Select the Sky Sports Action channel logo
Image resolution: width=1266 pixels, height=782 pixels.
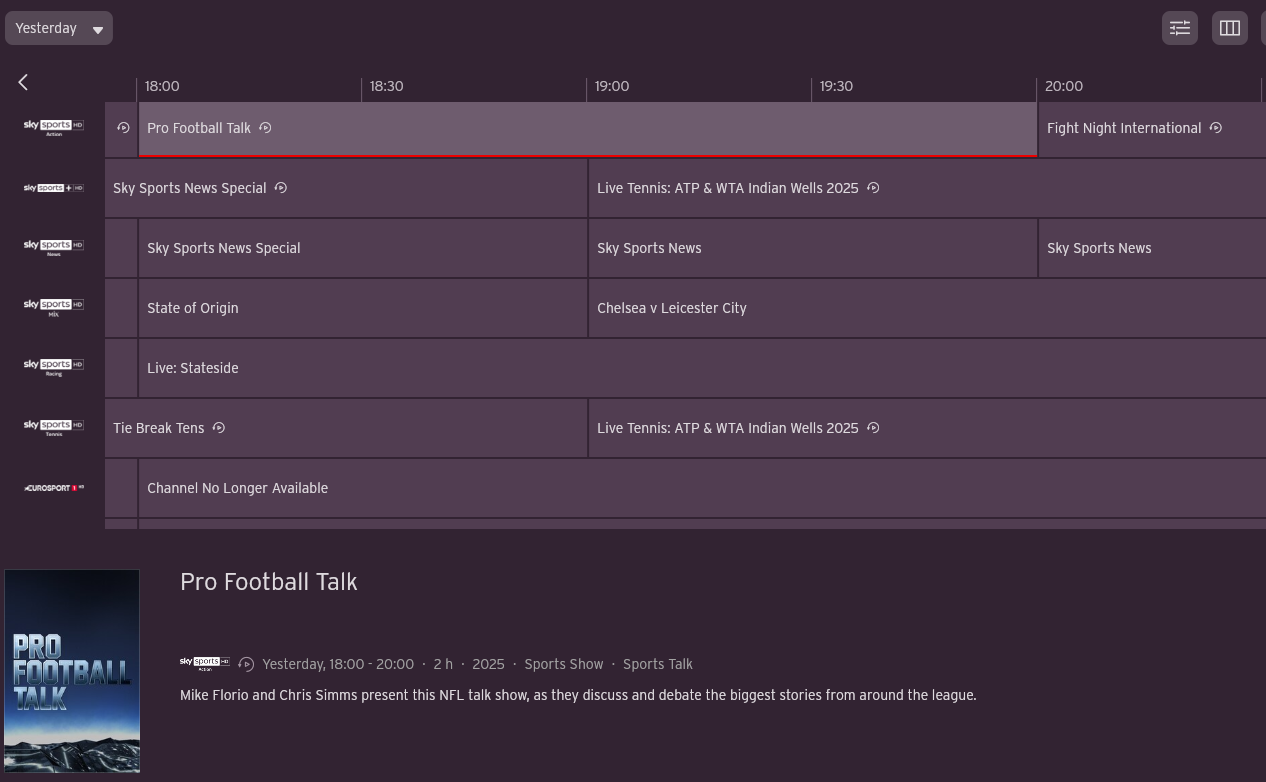click(53, 128)
